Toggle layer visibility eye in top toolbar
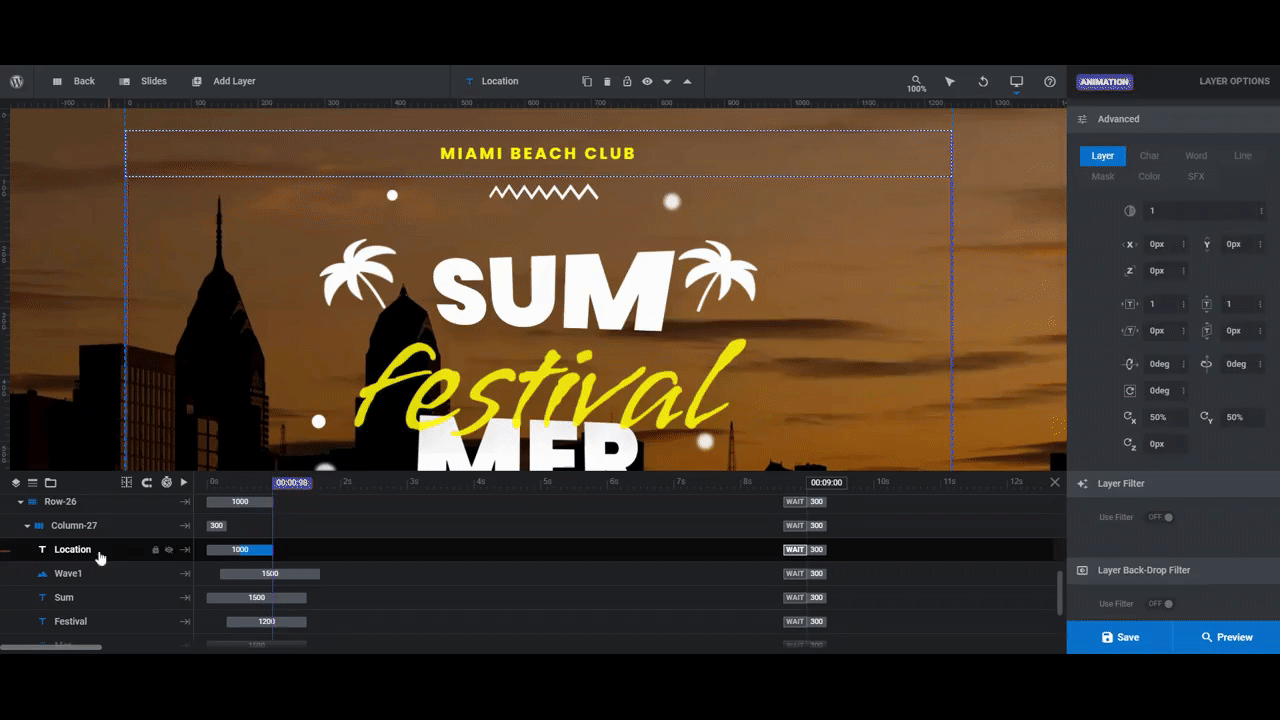Screen dimensions: 1280x720 pos(647,81)
